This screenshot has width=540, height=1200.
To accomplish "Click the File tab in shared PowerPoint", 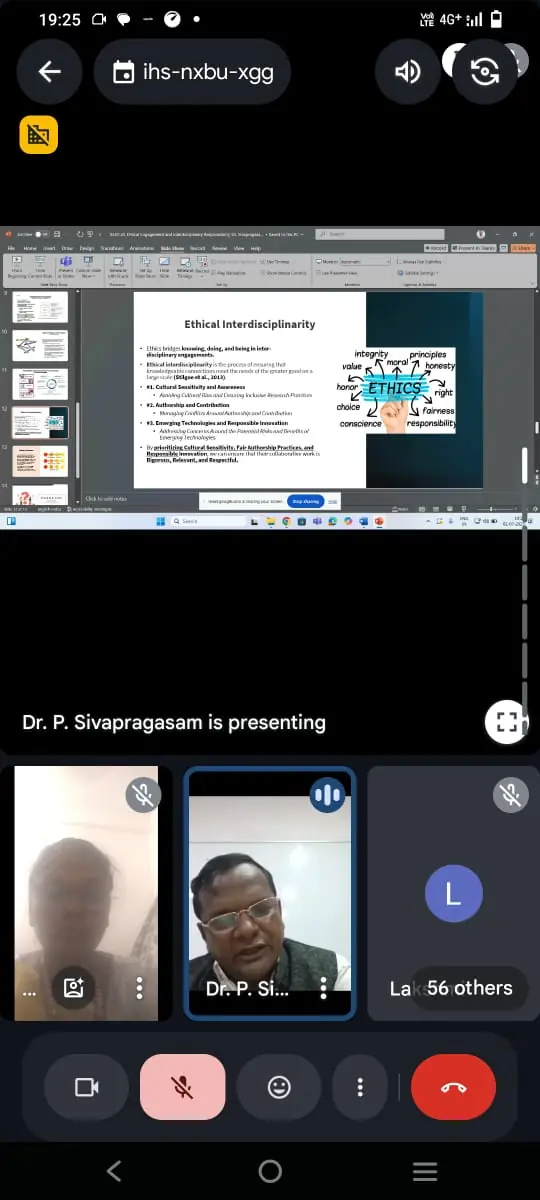I will tap(12, 247).
